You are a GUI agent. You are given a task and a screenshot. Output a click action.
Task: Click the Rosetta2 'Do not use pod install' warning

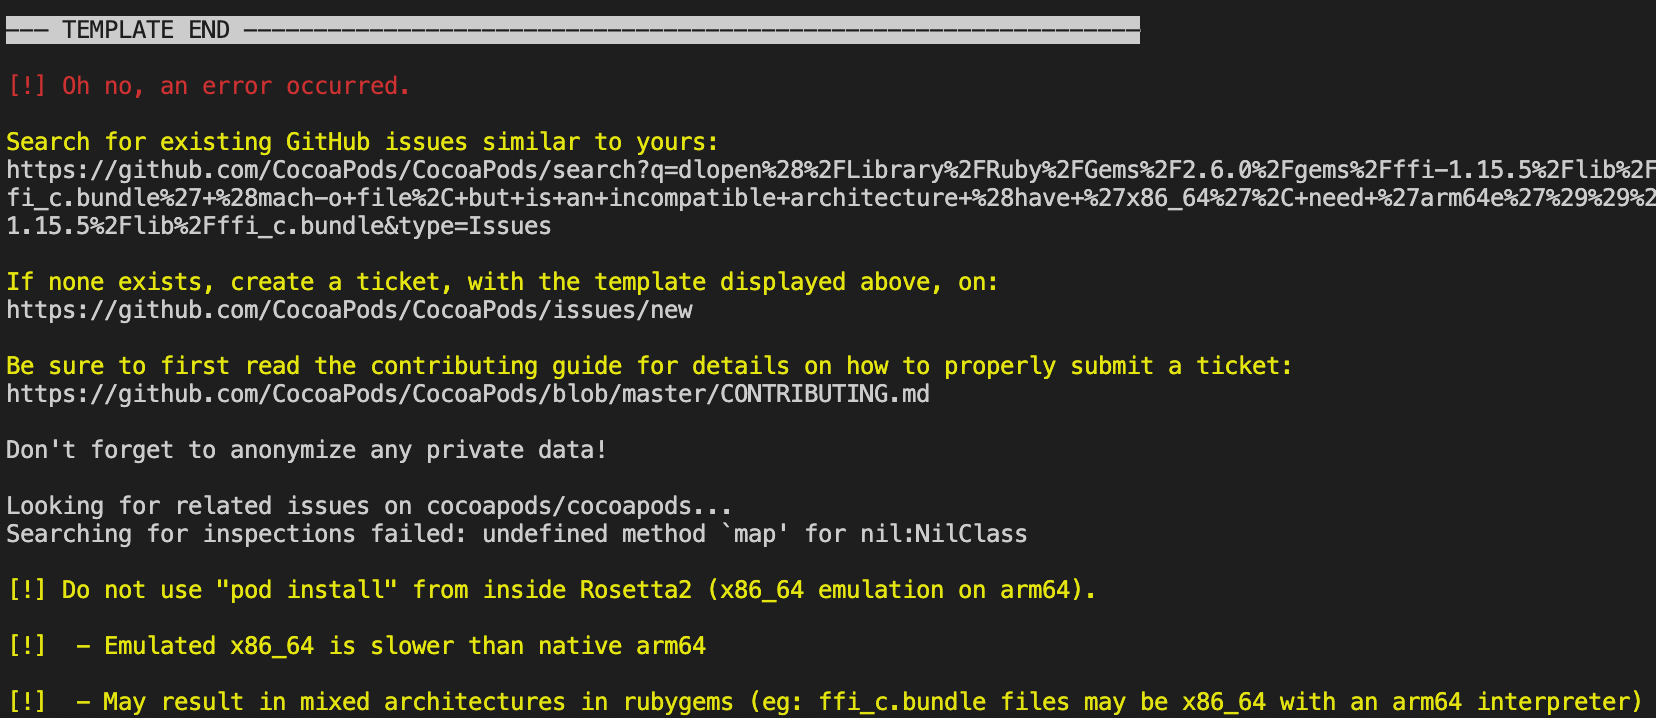point(551,590)
